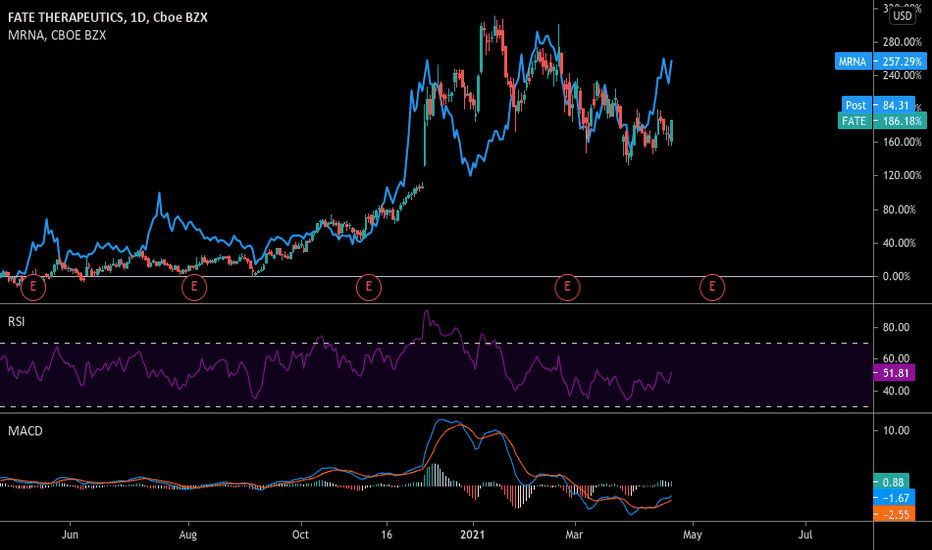Click the Jun date label
Image resolution: width=932 pixels, height=550 pixels.
70,535
